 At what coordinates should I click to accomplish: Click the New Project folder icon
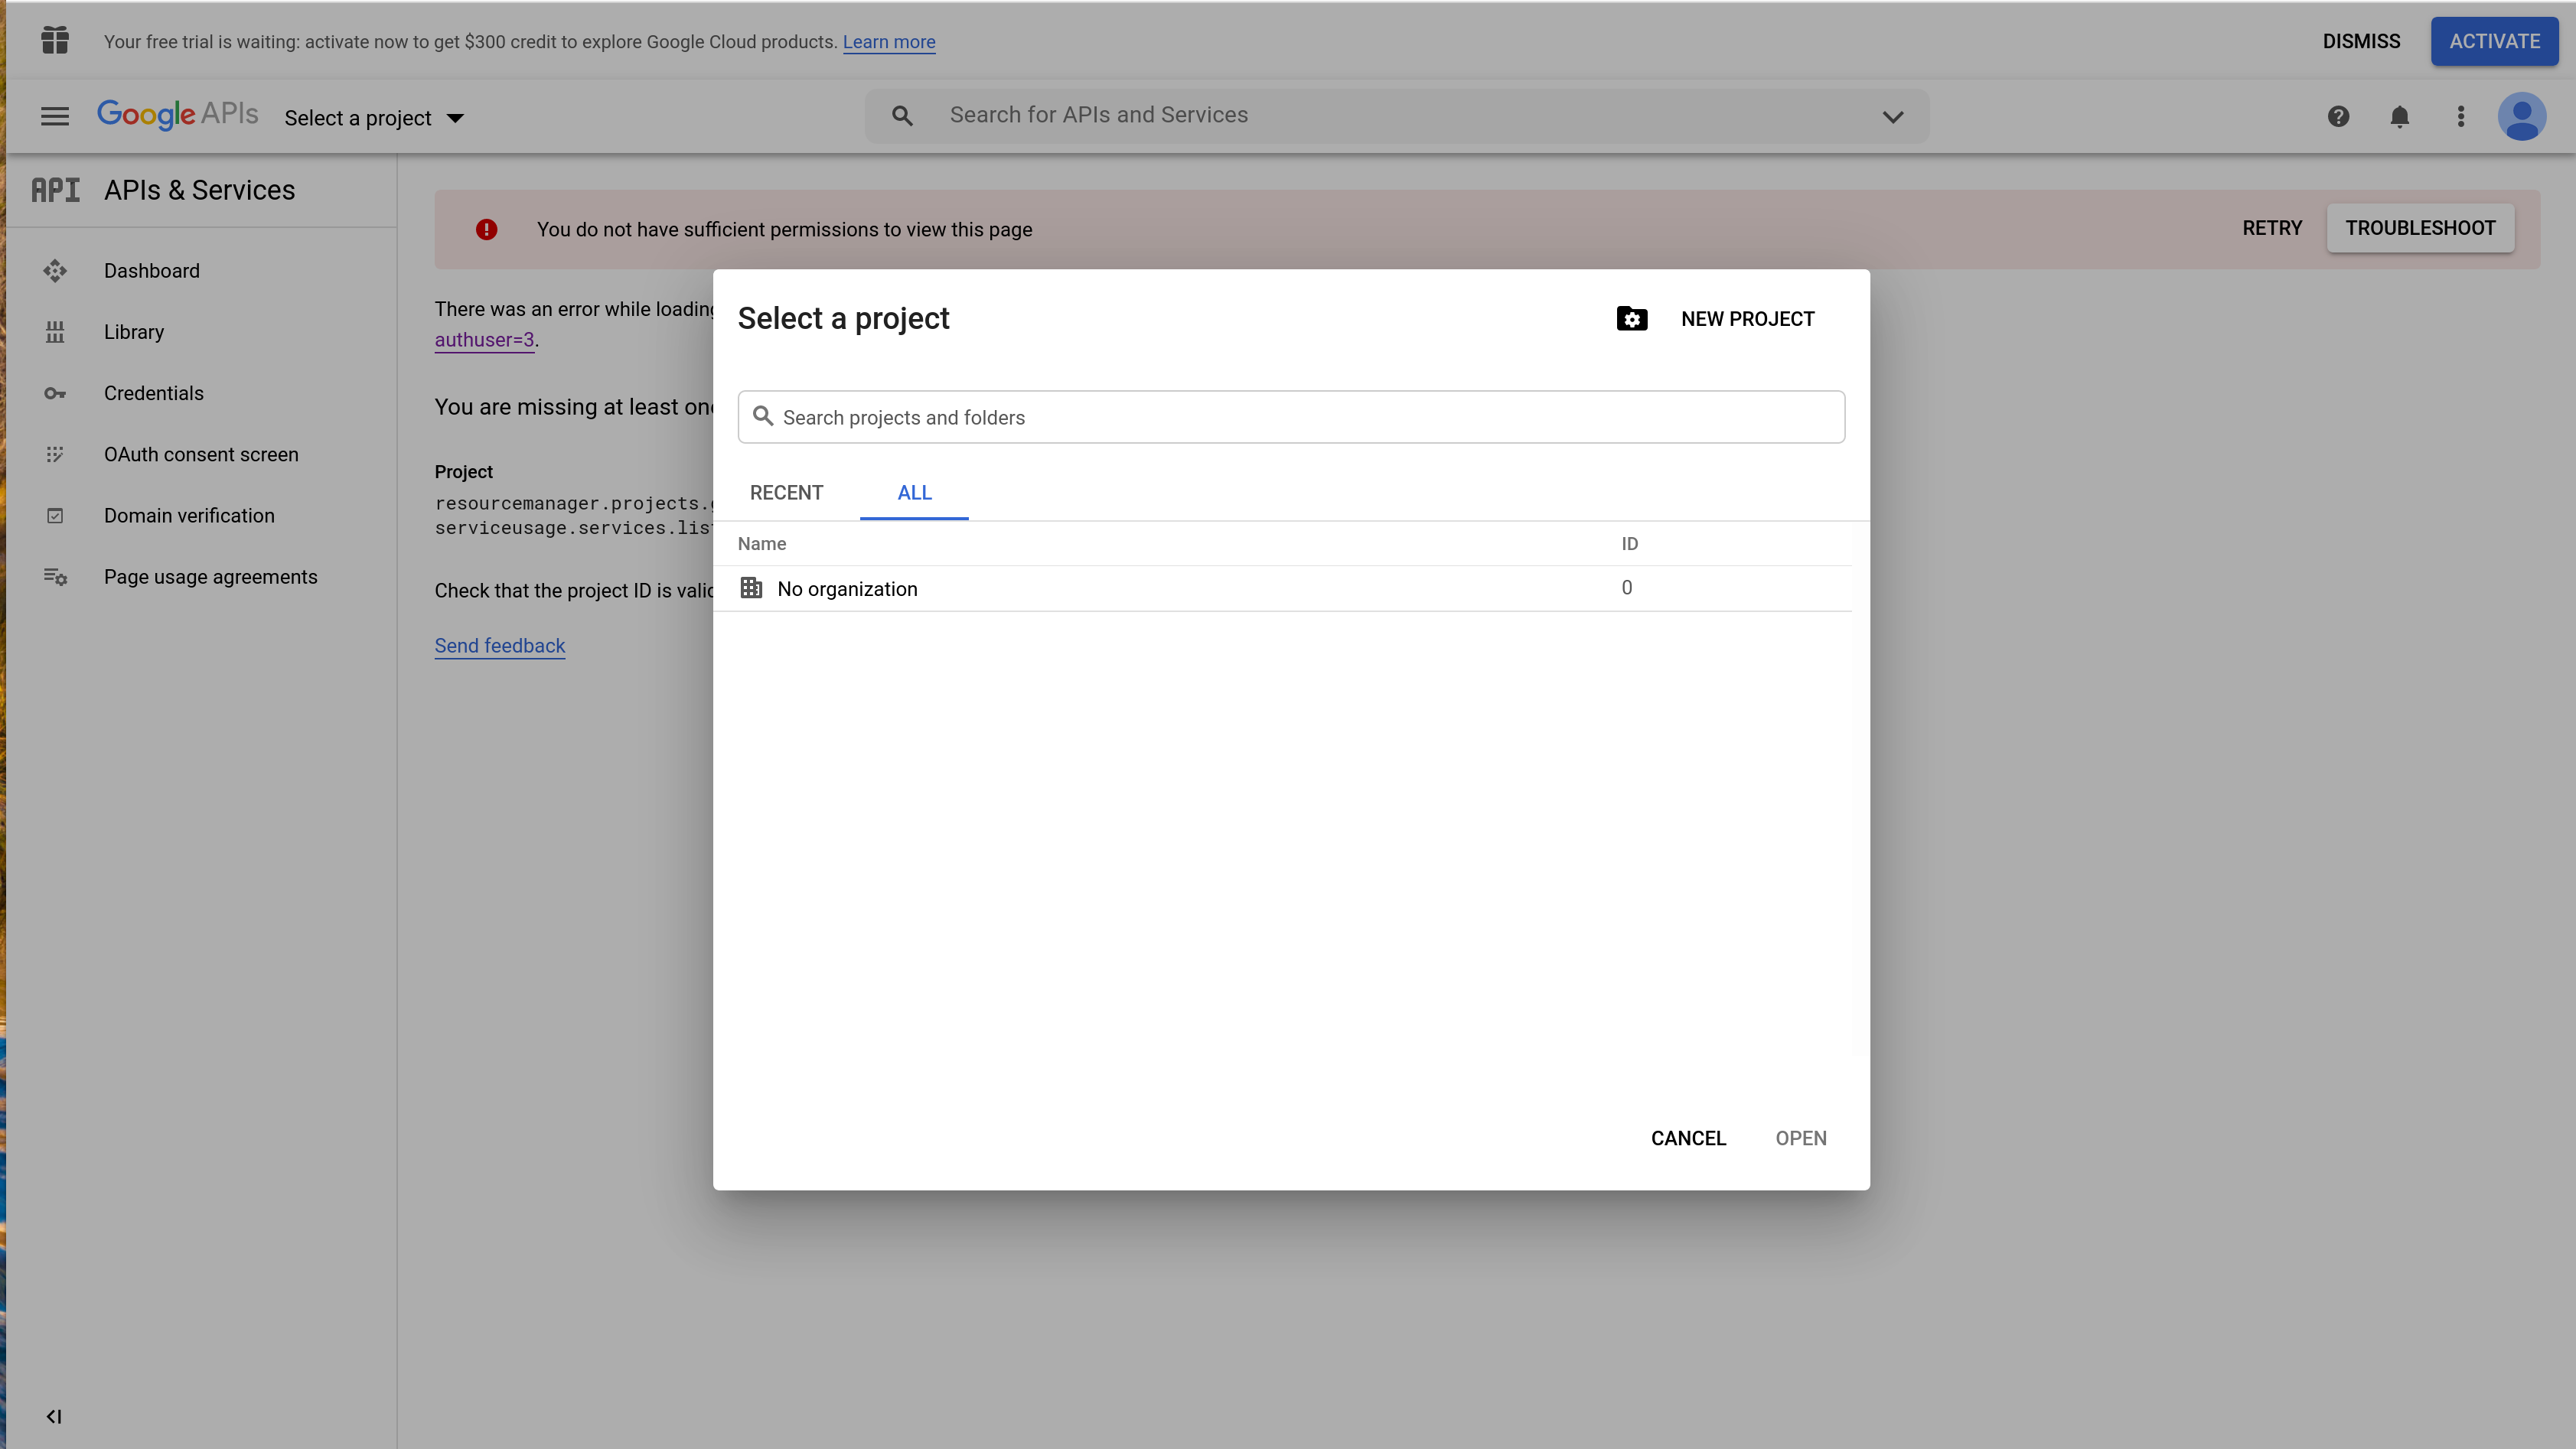click(x=1631, y=318)
